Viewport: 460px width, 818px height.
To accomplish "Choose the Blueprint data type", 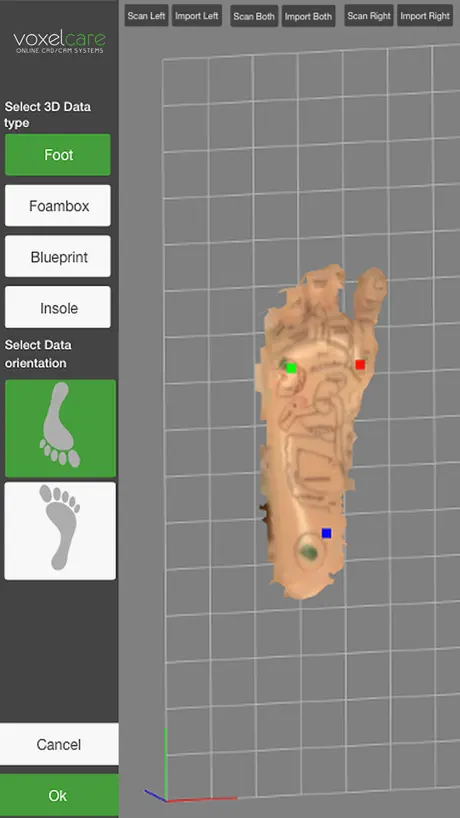I will coord(58,257).
